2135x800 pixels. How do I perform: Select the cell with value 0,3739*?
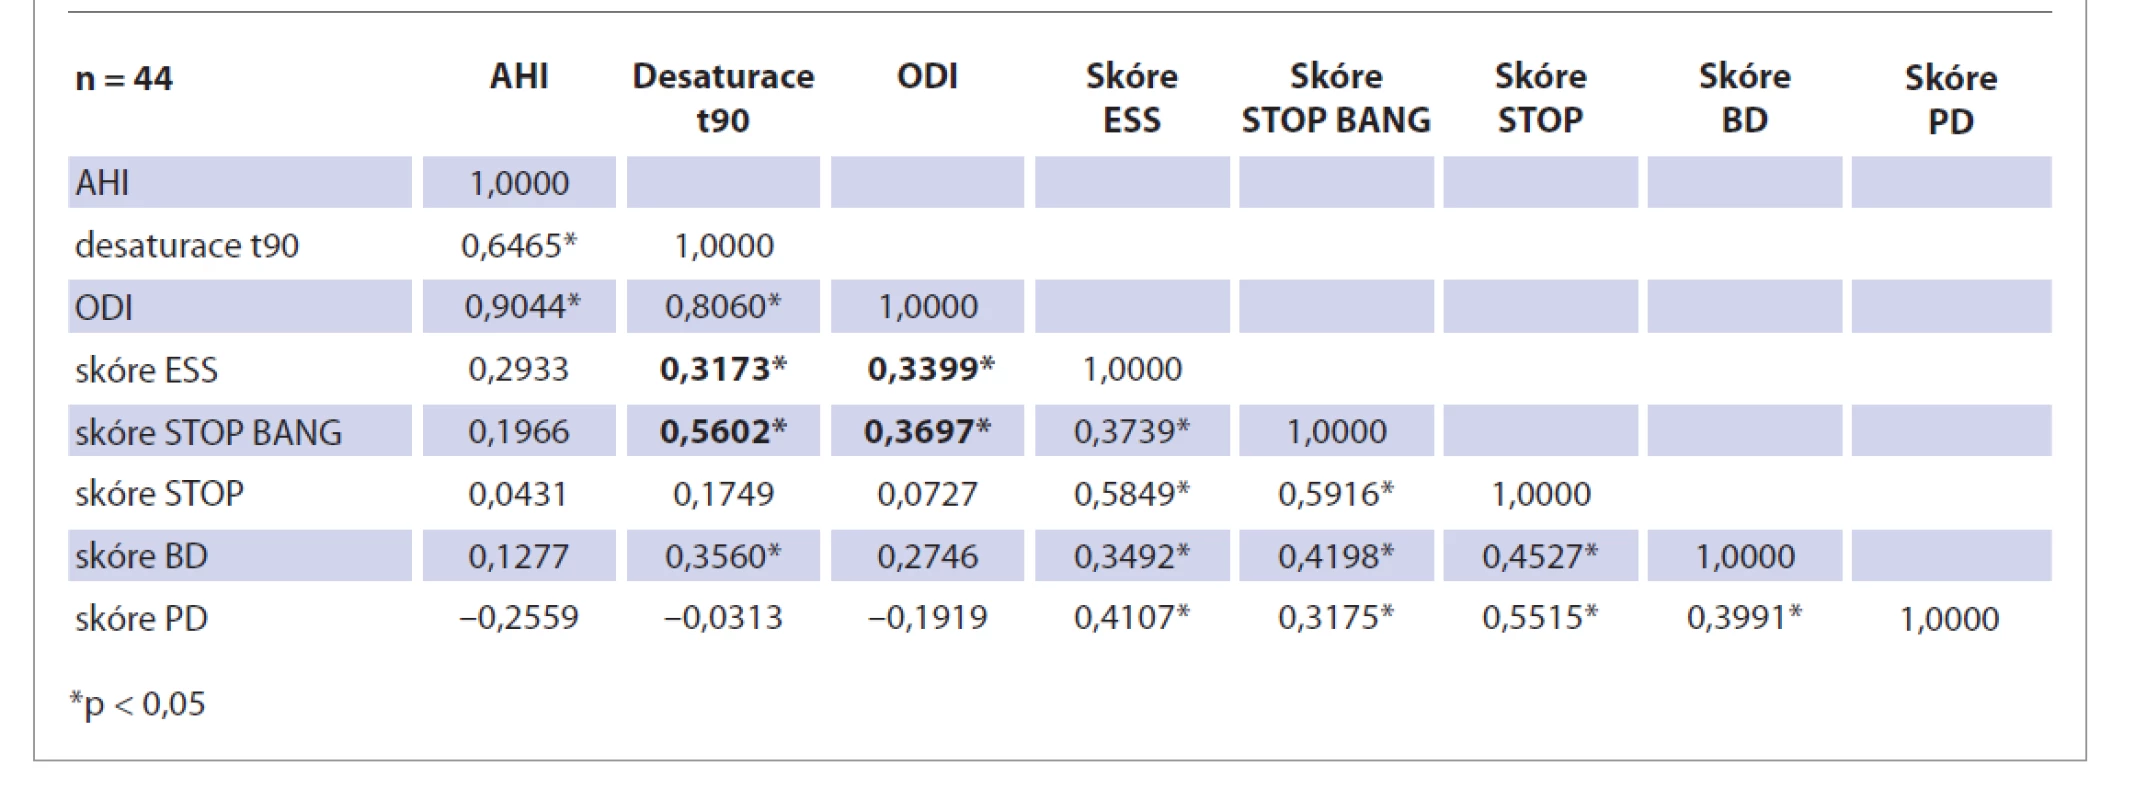click(1132, 431)
